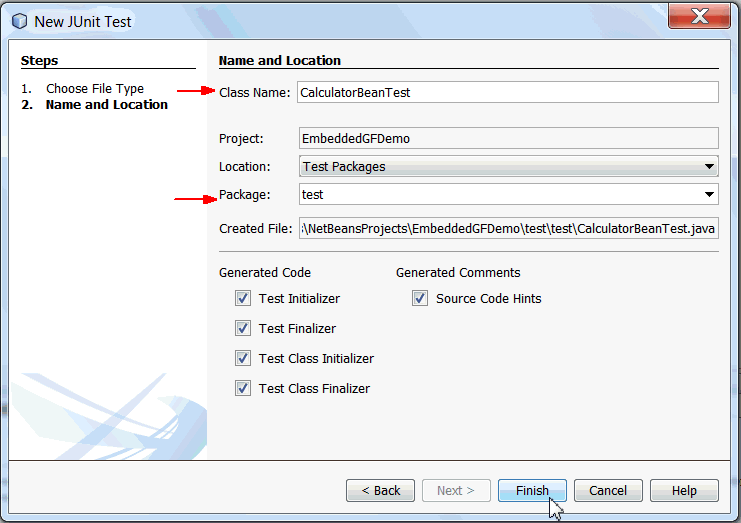Uncheck the Test Finalizer option
Viewport: 741px width, 523px height.
click(243, 328)
